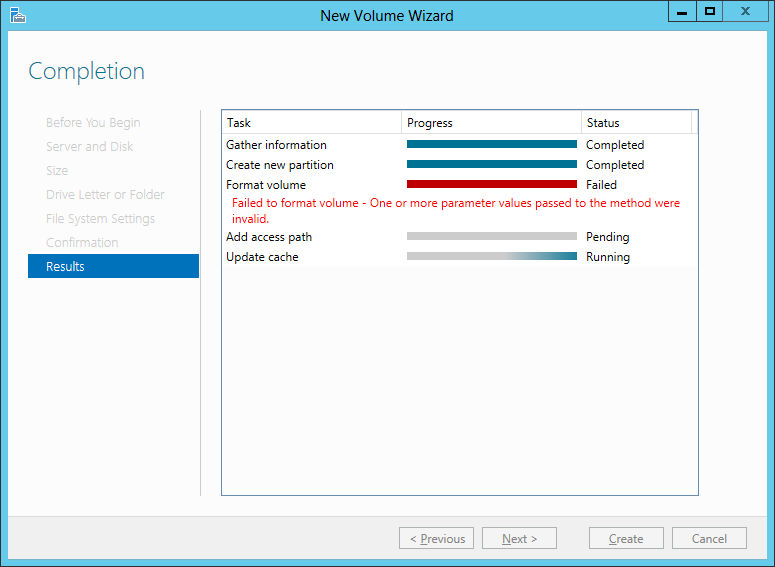The image size is (775, 567).
Task: Click the Previous button
Action: point(436,538)
